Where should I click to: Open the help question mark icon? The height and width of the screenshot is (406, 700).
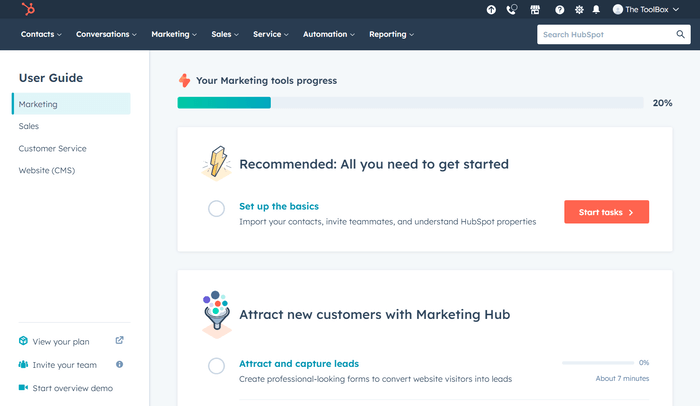coord(559,9)
